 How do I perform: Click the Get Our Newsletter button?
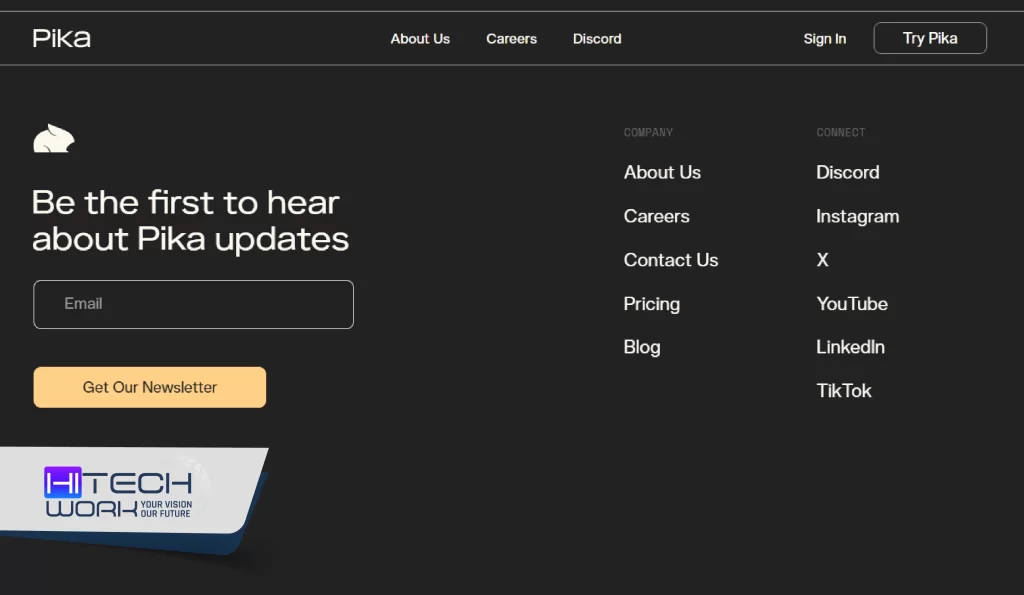click(x=150, y=387)
